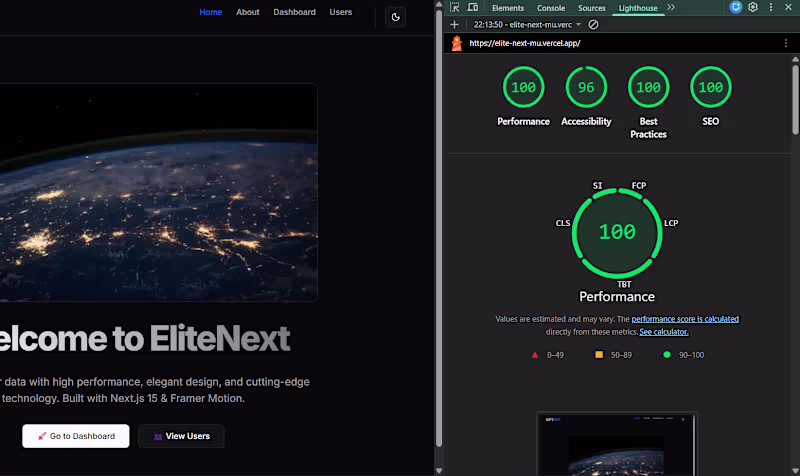Image resolution: width=800 pixels, height=476 pixels.
Task: Click the webpage scroll down arrow
Action: [x=438, y=470]
